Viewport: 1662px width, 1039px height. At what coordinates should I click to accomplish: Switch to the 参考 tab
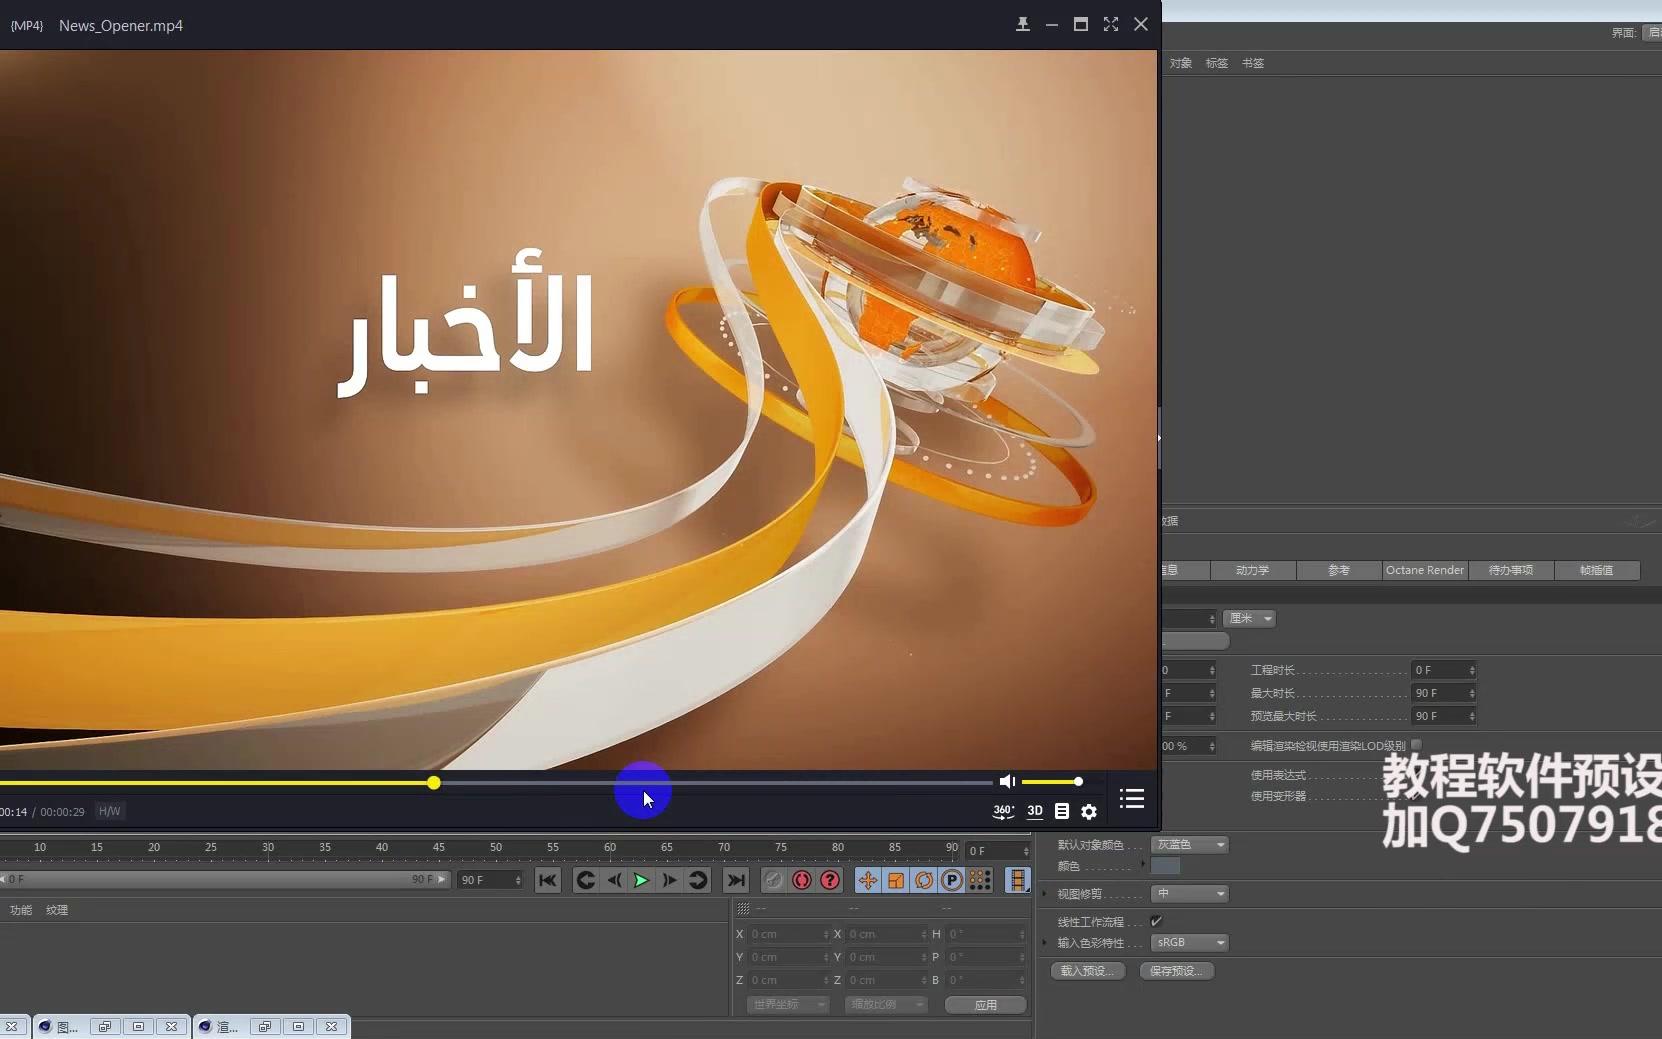(x=1339, y=570)
